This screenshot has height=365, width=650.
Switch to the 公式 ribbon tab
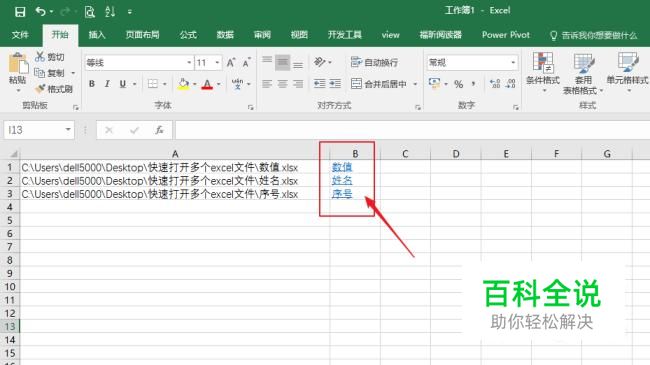click(x=188, y=35)
